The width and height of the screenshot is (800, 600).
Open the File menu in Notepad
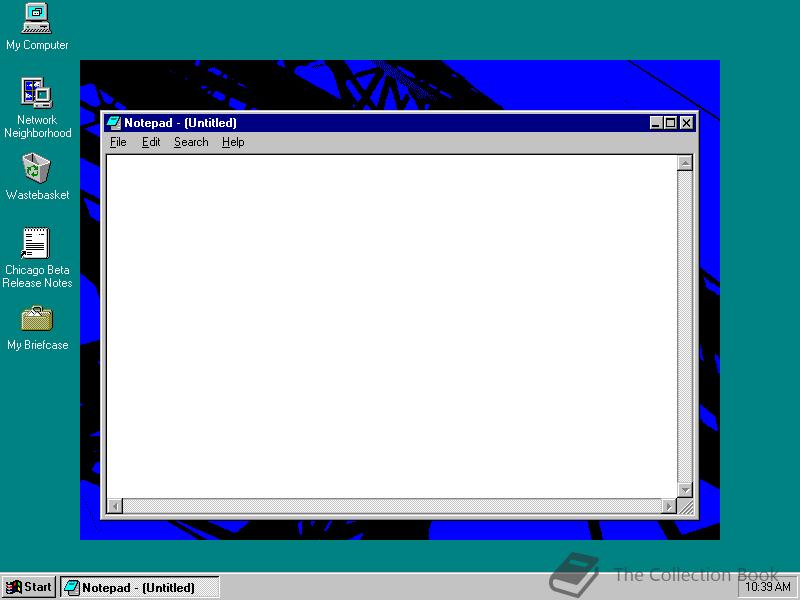click(118, 142)
